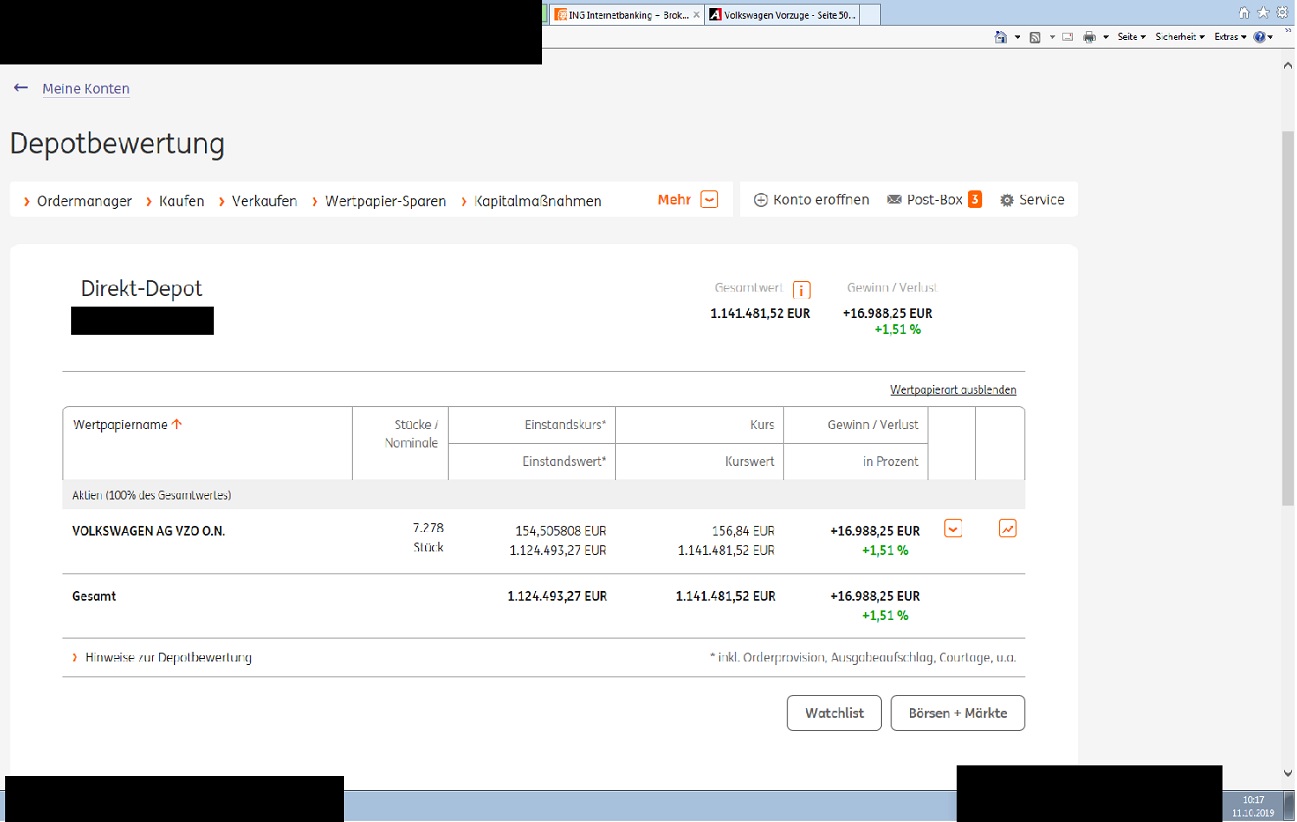This screenshot has height=822, width=1297.
Task: Click the scrollbar up arrow
Action: click(1287, 64)
